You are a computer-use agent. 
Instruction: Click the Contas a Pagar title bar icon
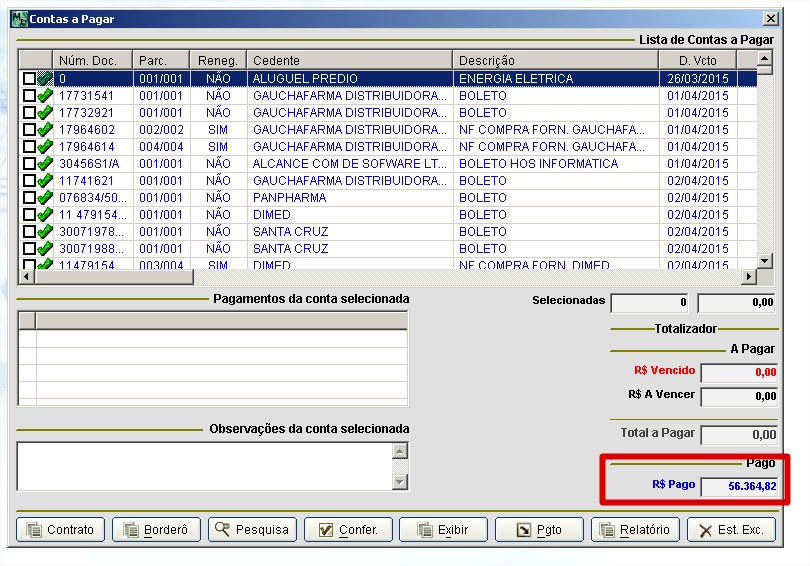(18, 18)
